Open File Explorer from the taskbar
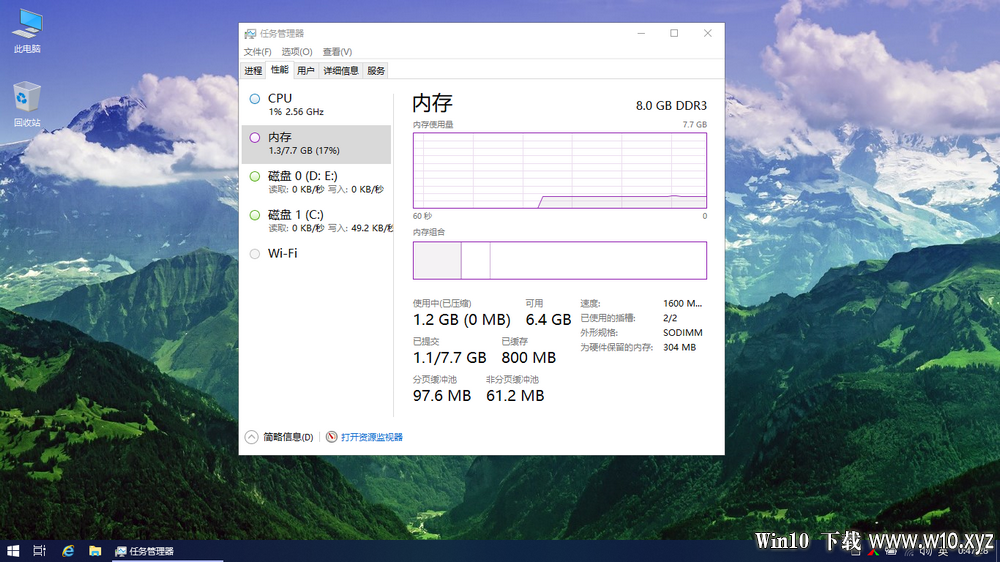This screenshot has width=1000, height=562. pos(95,551)
